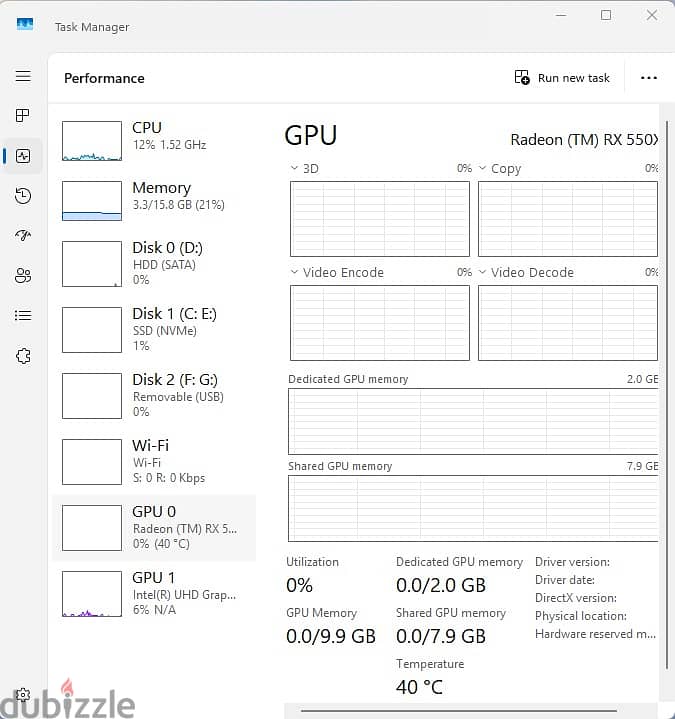Open the hamburger navigation menu
The width and height of the screenshot is (675, 719).
click(x=23, y=76)
